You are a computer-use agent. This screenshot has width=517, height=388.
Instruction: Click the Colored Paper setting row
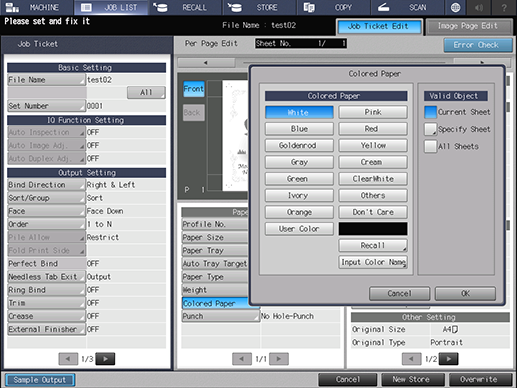[x=220, y=303]
